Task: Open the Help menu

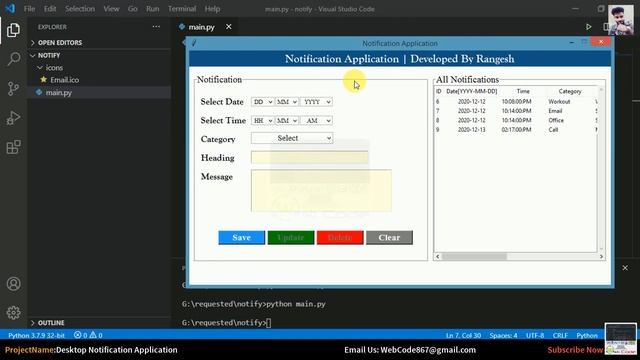Action: (212, 9)
